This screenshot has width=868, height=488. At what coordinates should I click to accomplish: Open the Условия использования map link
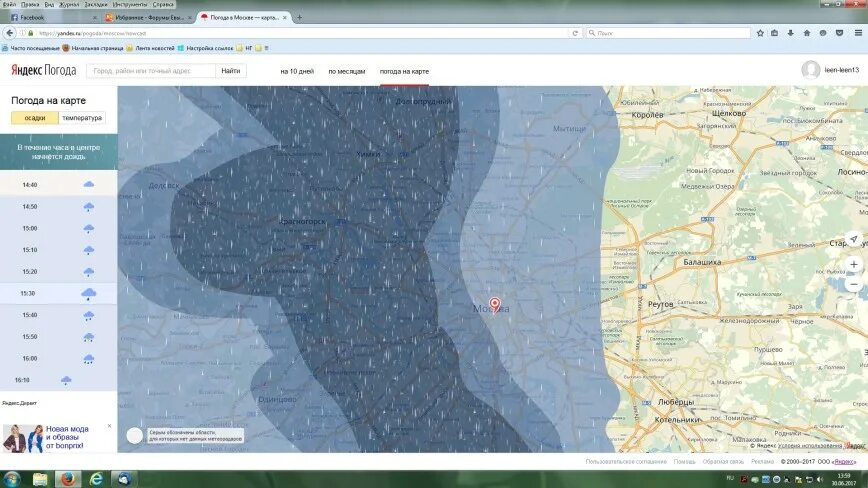coord(809,445)
